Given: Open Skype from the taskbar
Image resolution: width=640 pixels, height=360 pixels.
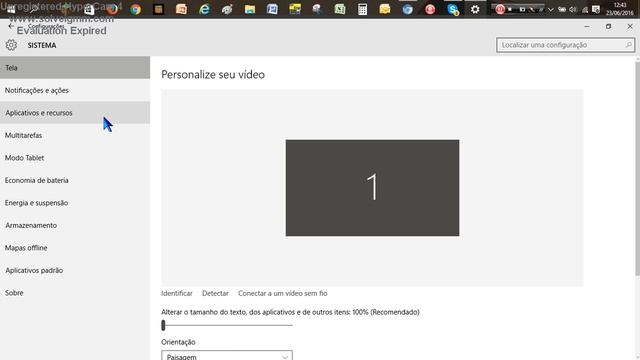Looking at the screenshot, I should click(x=452, y=9).
